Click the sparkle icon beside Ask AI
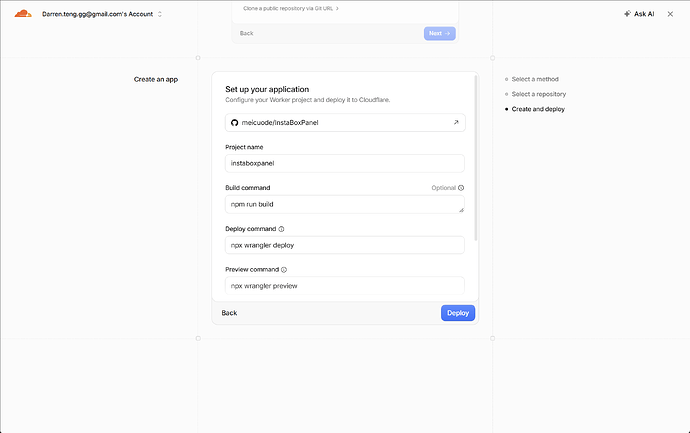The width and height of the screenshot is (690, 433). pos(627,14)
